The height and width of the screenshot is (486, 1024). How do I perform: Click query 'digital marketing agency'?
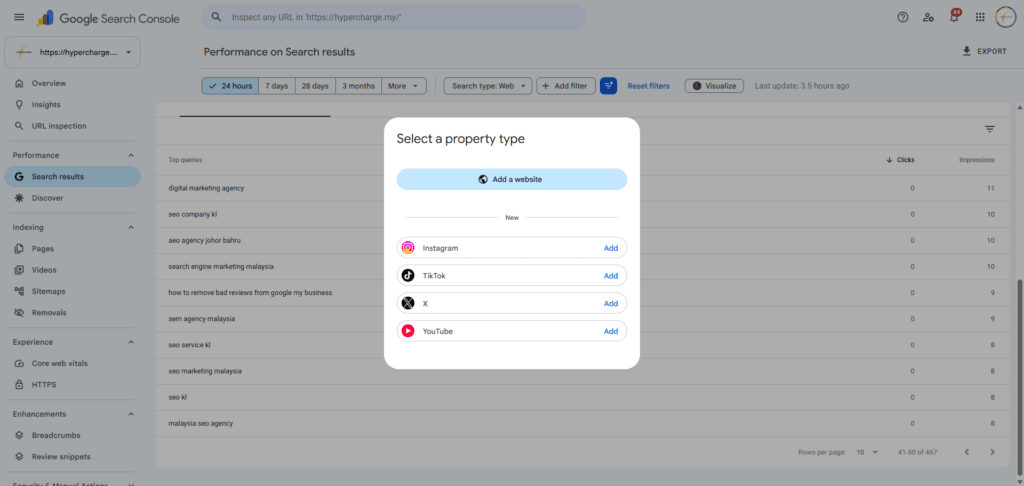(206, 188)
